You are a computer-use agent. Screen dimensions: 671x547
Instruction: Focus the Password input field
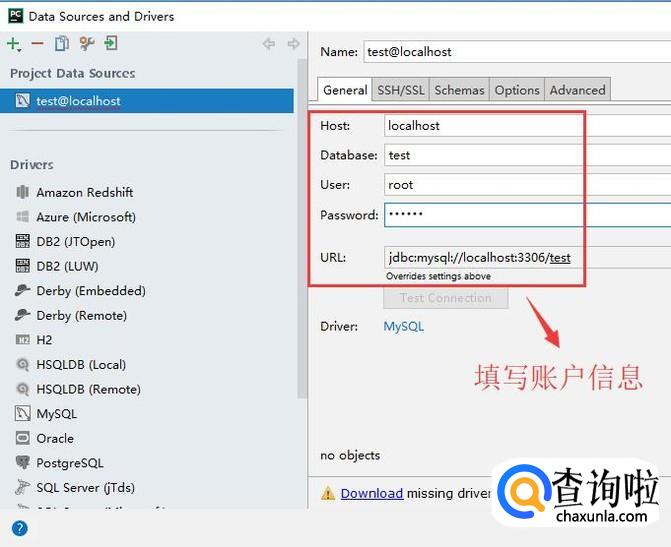(527, 214)
